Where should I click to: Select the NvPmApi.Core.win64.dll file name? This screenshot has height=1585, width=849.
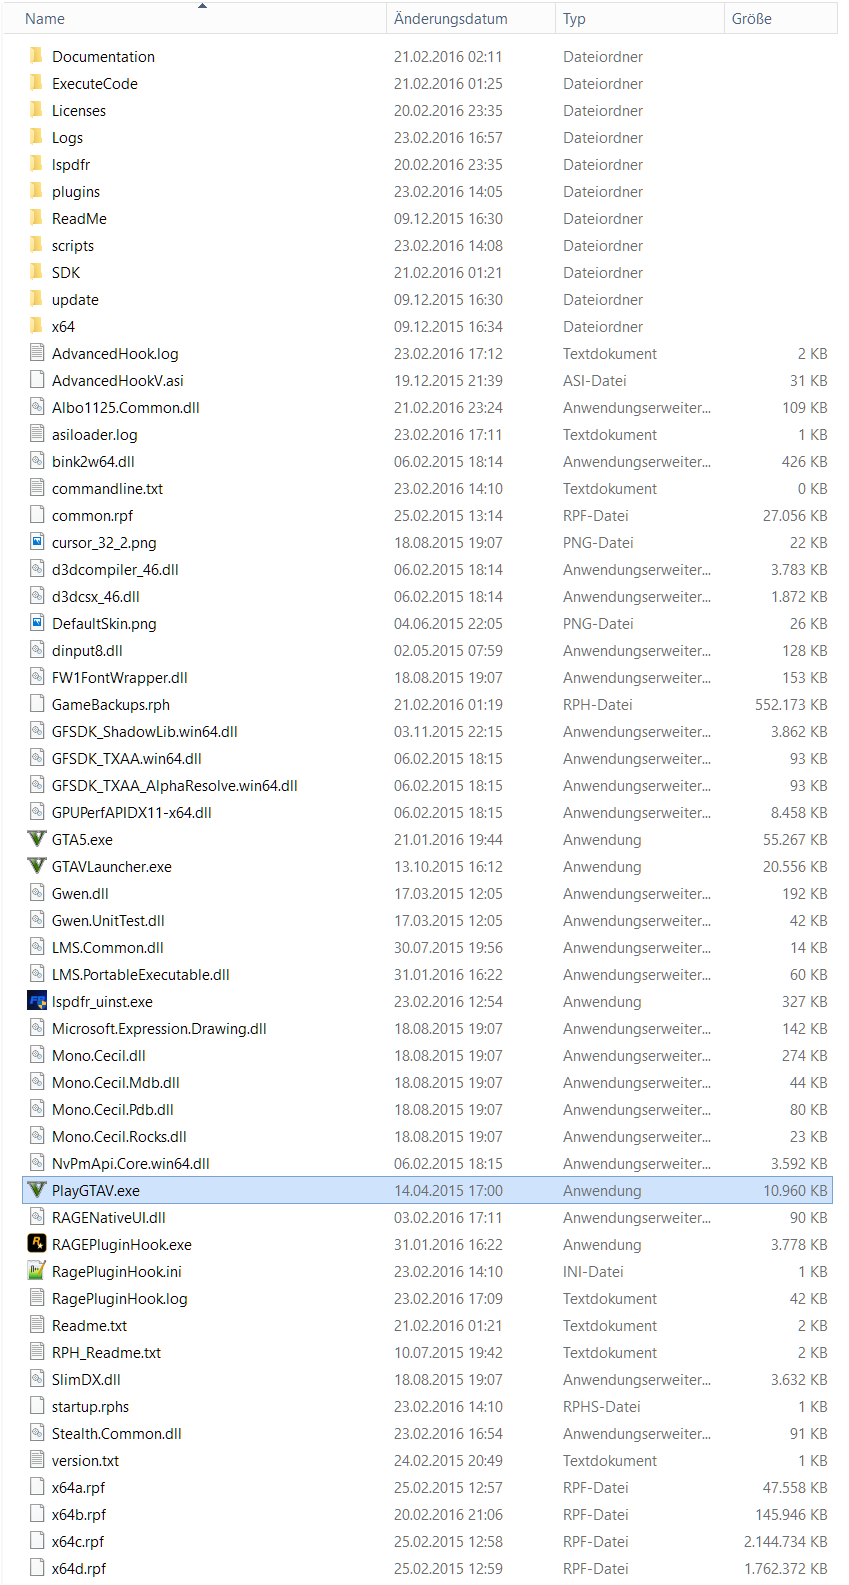[131, 1164]
